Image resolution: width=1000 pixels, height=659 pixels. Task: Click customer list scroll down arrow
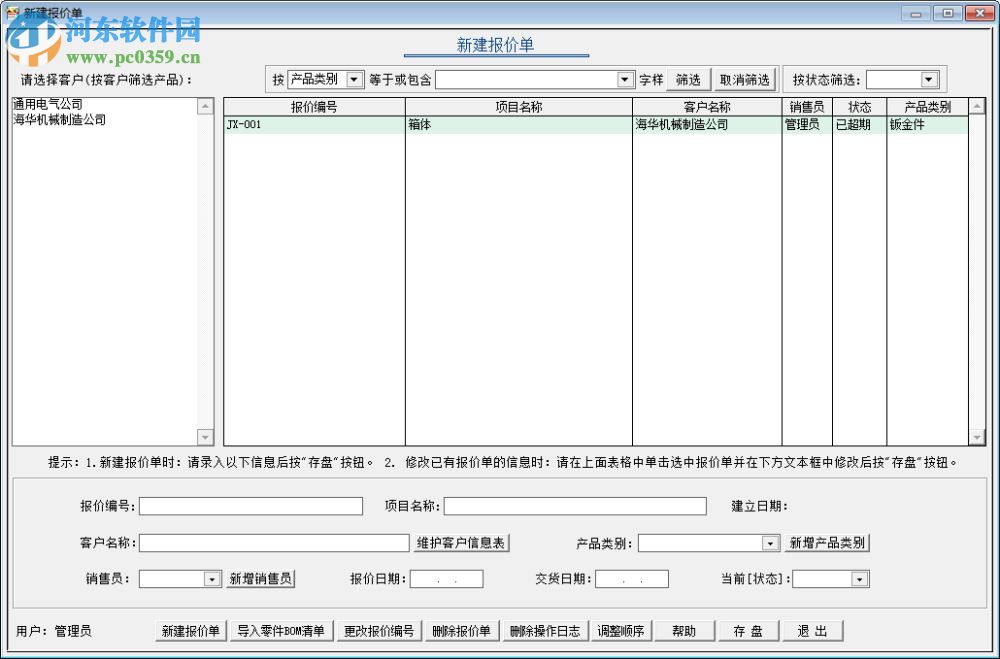click(205, 437)
